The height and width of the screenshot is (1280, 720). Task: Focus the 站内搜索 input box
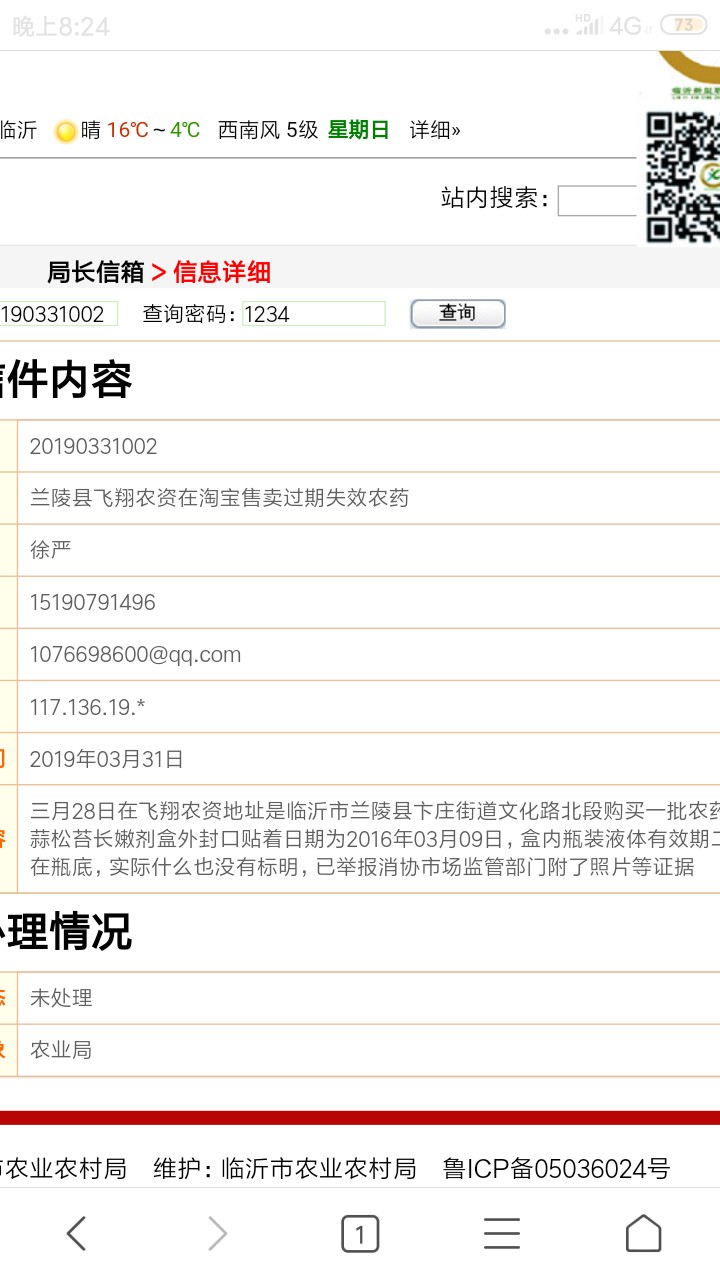point(597,201)
